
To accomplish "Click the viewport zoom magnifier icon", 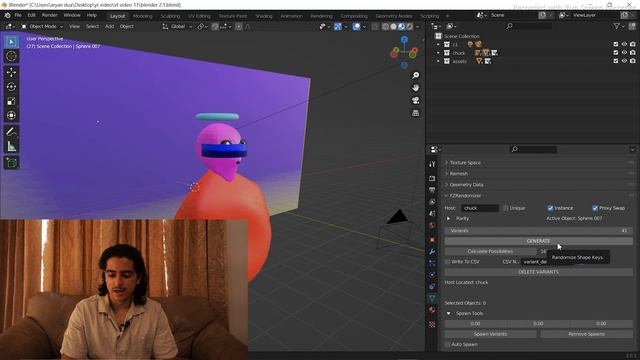I will [416, 75].
